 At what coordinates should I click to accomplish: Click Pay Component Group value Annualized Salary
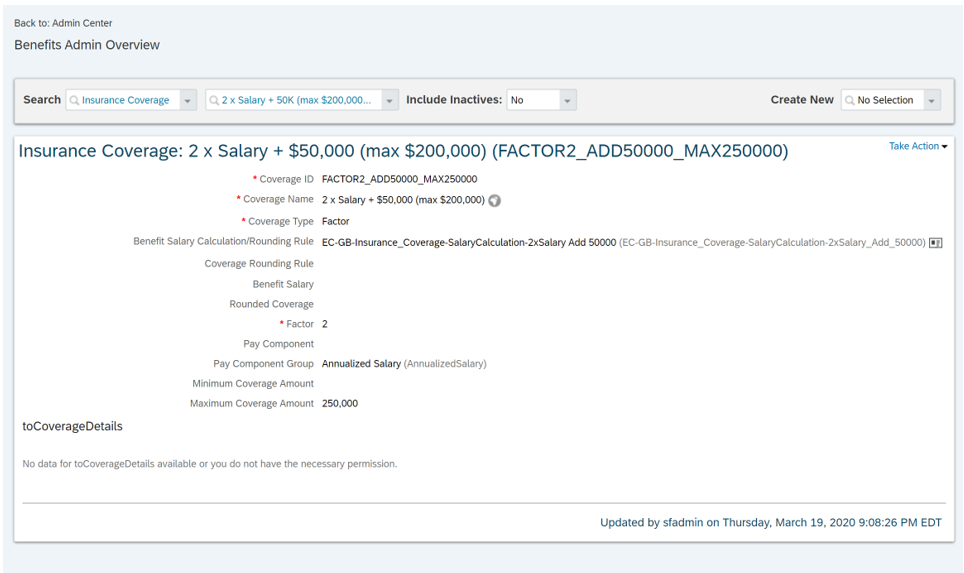(x=361, y=363)
